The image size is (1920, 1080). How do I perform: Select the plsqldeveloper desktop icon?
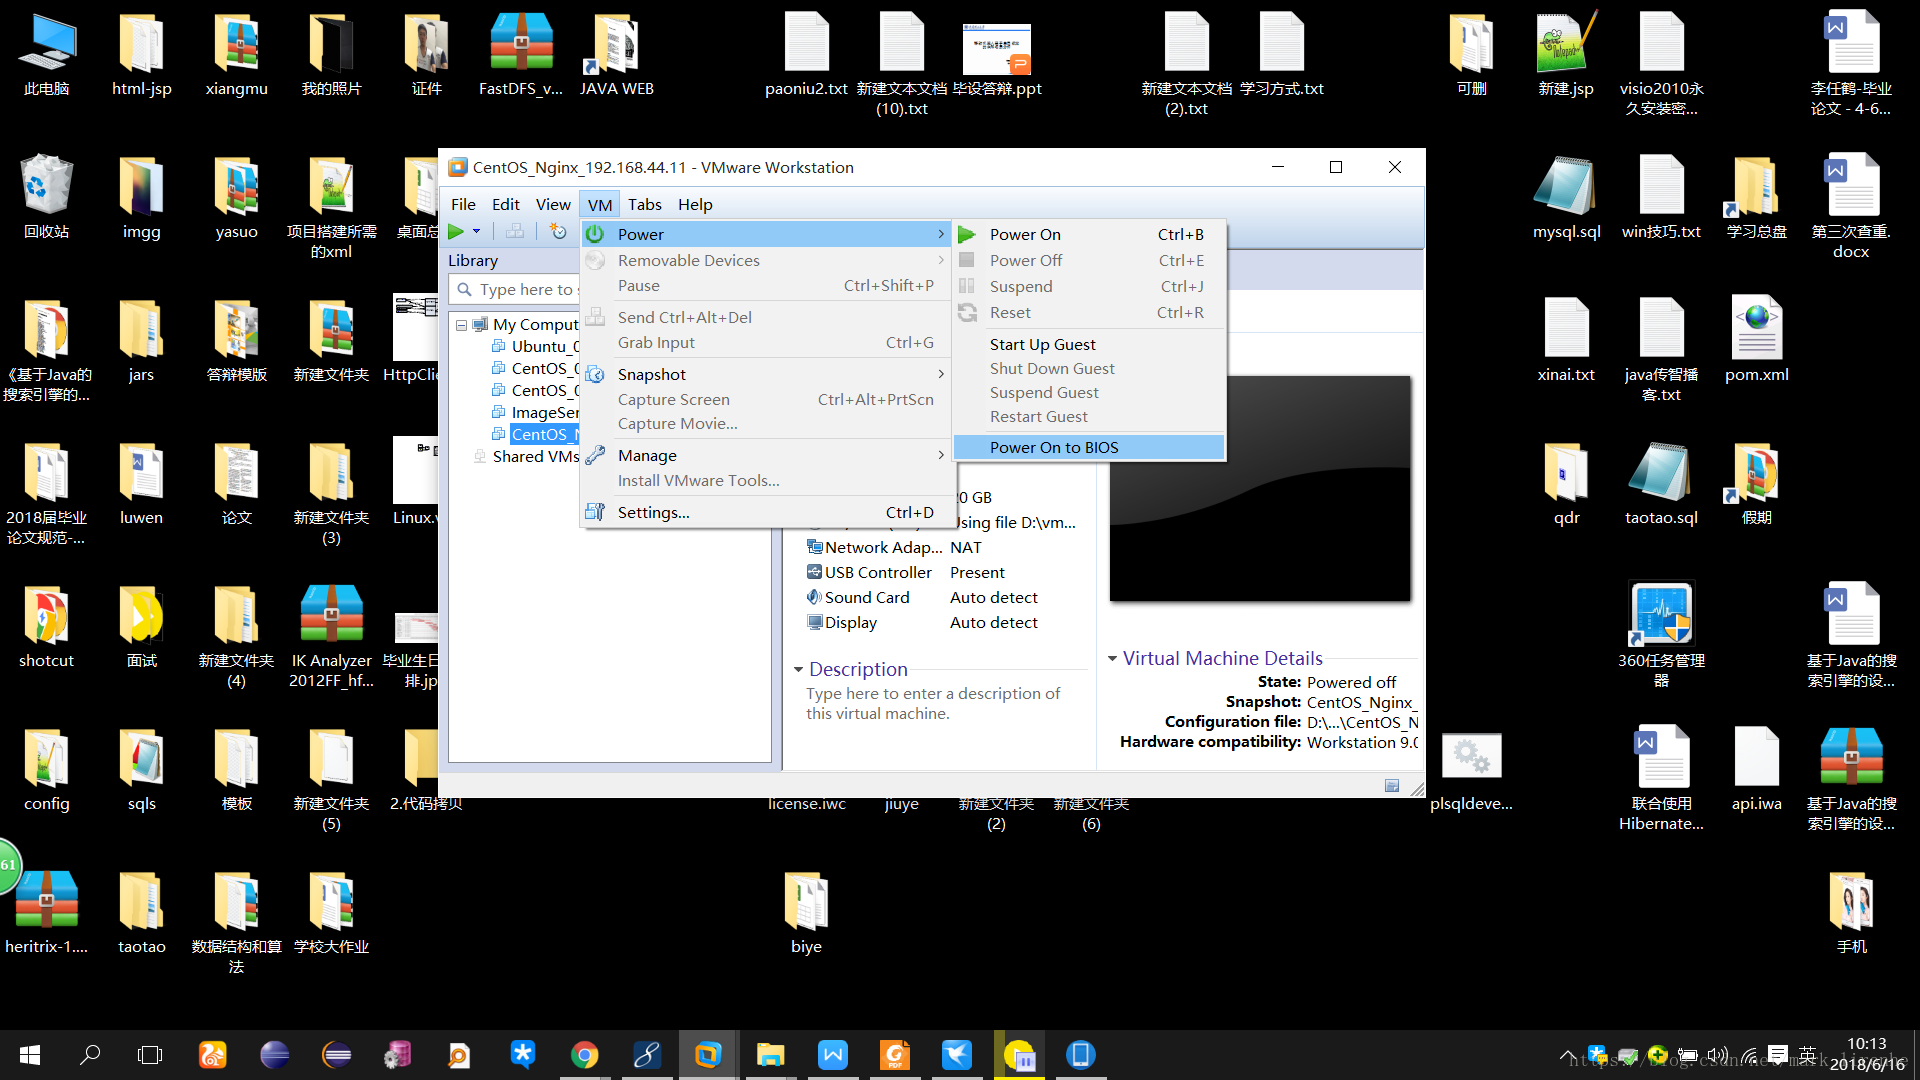tap(1471, 770)
